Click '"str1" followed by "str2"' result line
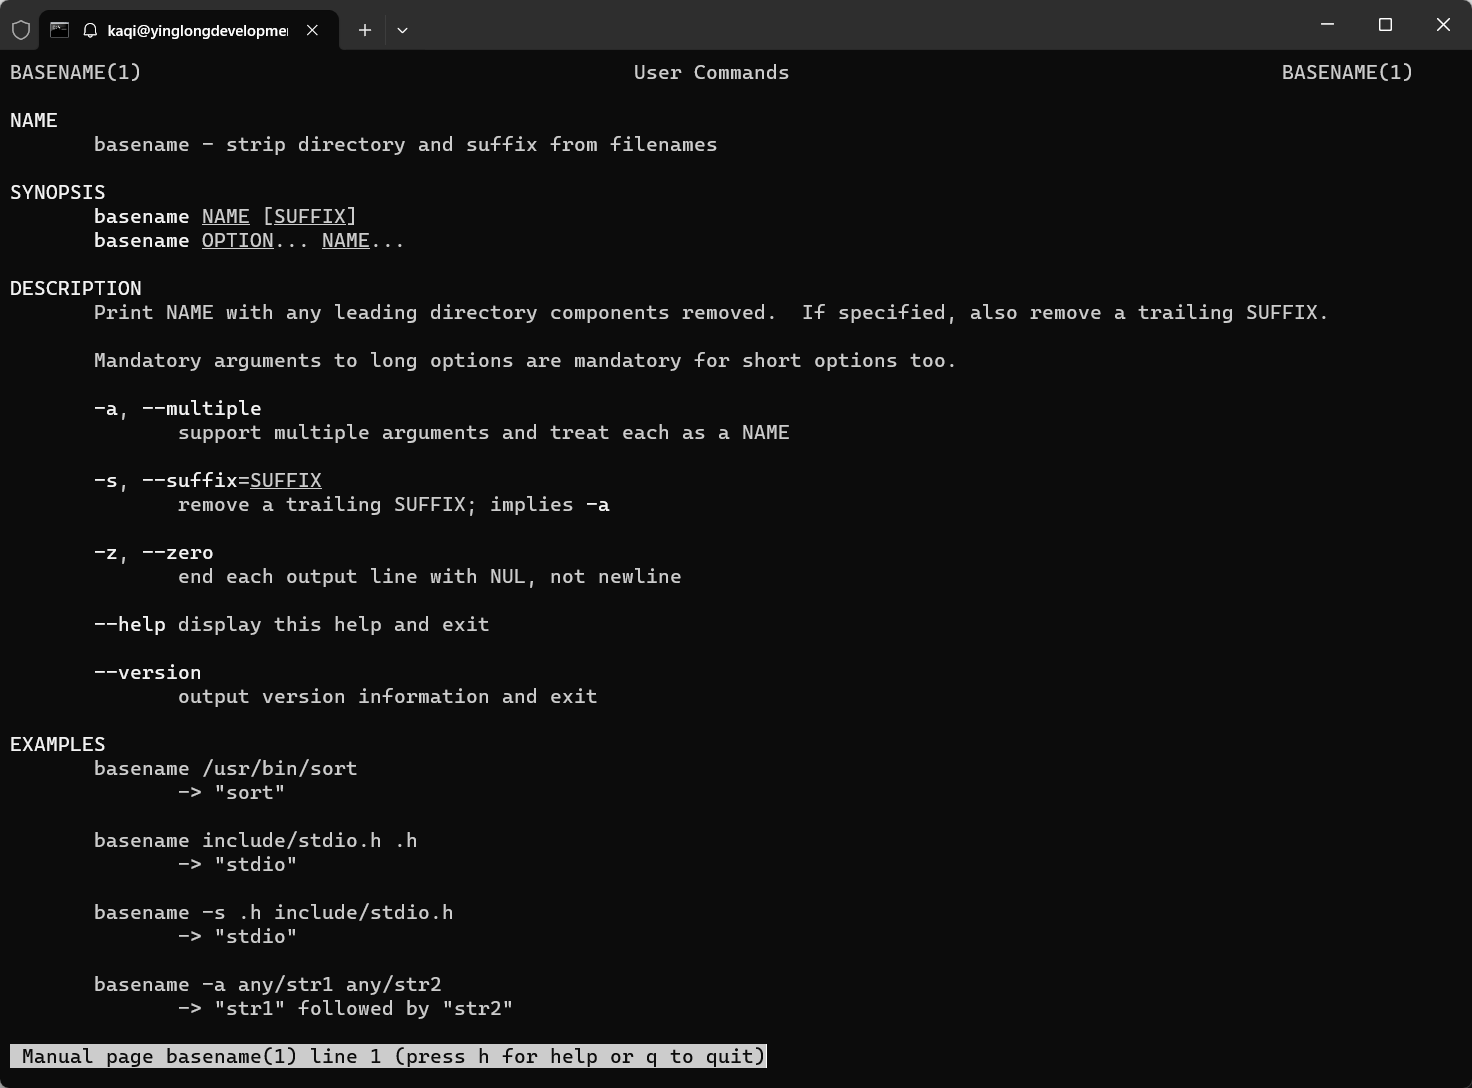This screenshot has height=1088, width=1472. click(346, 1008)
